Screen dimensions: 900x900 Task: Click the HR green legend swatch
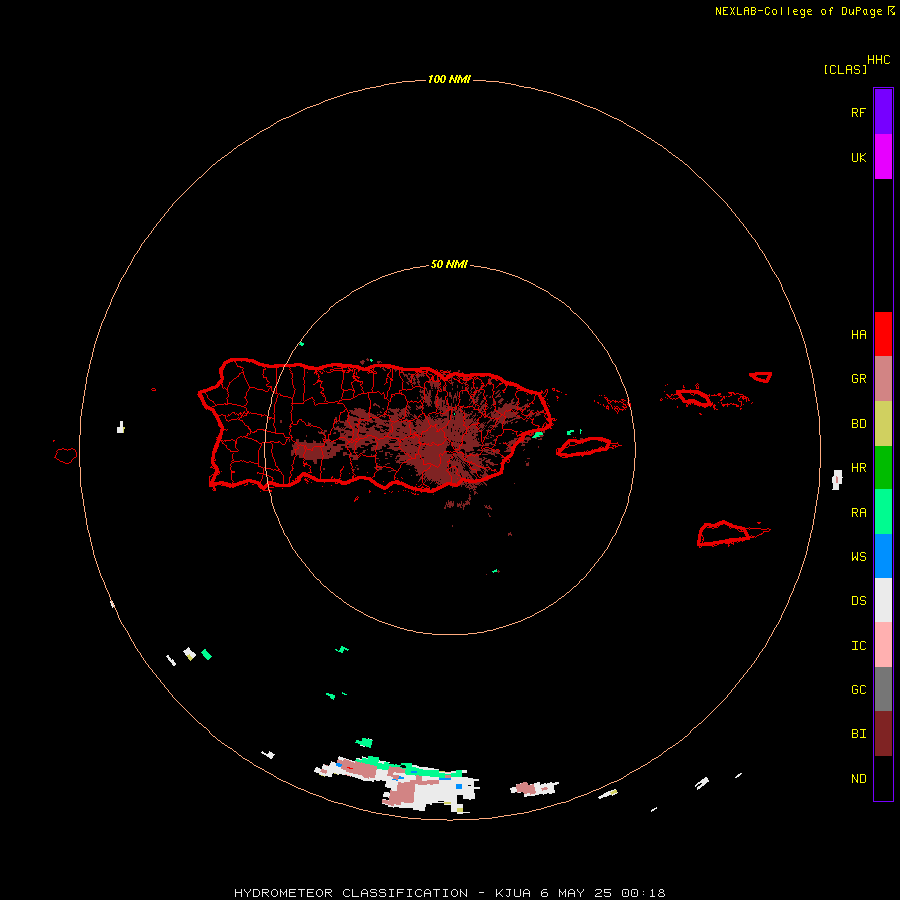coord(883,468)
